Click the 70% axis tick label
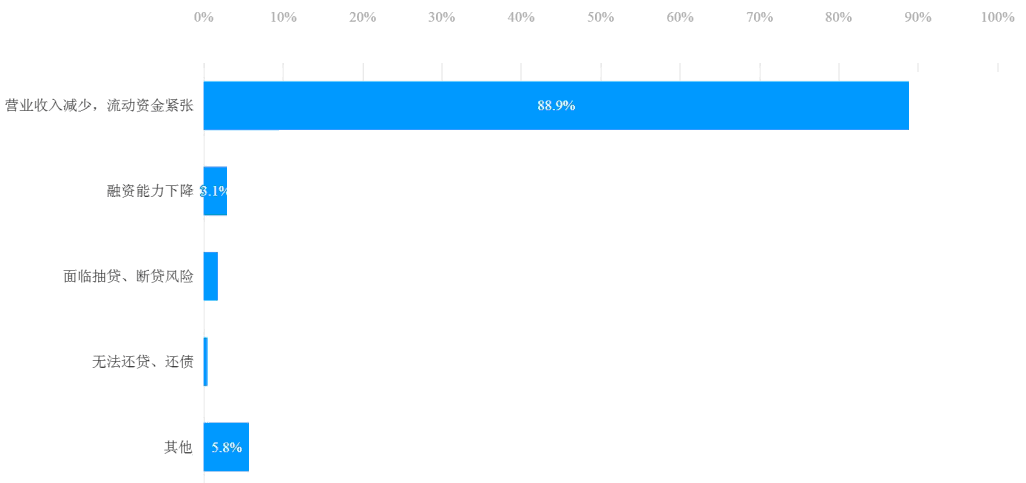Image resolution: width=1026 pixels, height=483 pixels. 760,18
